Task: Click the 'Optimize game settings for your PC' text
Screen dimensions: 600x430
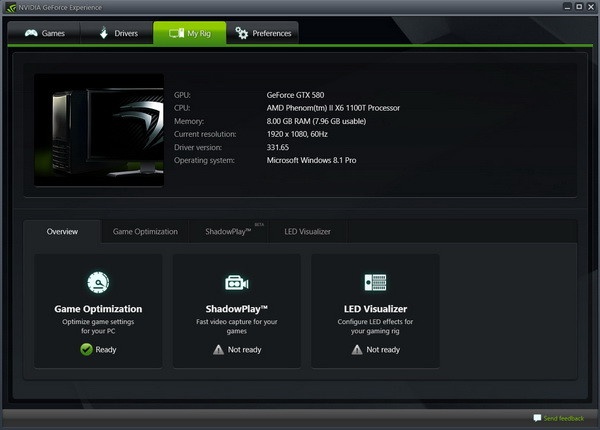Action: tap(98, 326)
